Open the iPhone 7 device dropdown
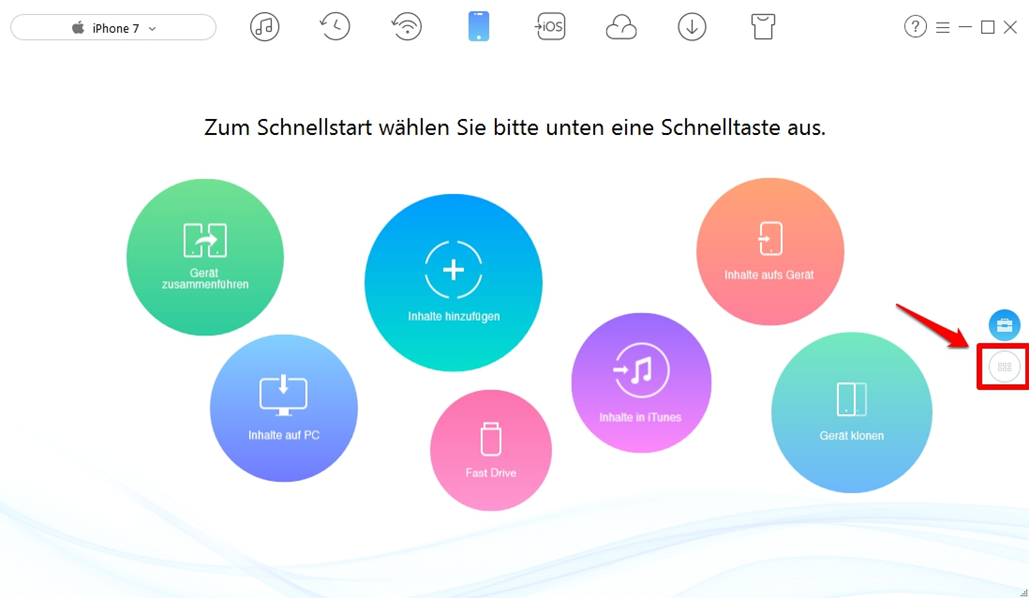This screenshot has width=1029, height=598. [113, 28]
